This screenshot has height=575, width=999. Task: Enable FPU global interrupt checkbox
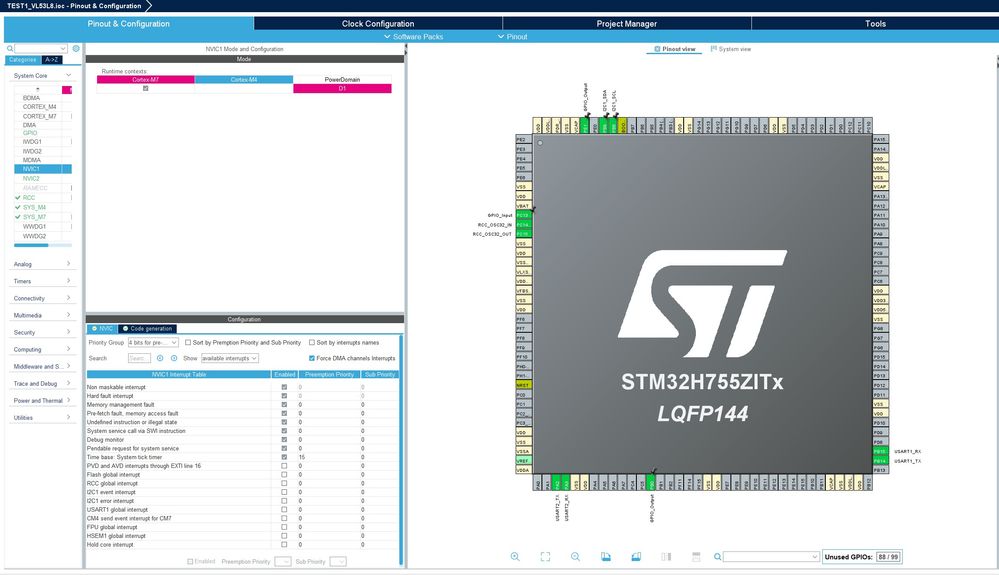point(284,527)
